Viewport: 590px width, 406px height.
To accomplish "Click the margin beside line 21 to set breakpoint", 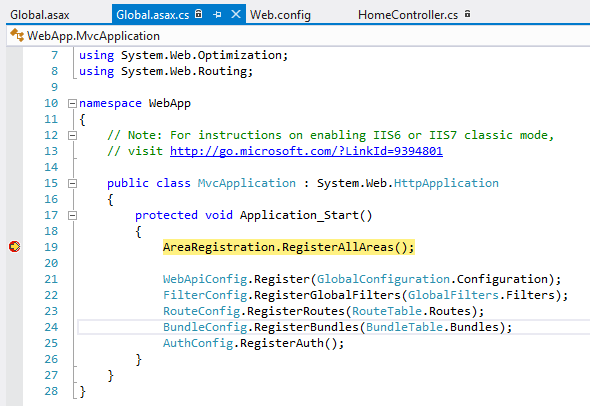I will (14, 279).
